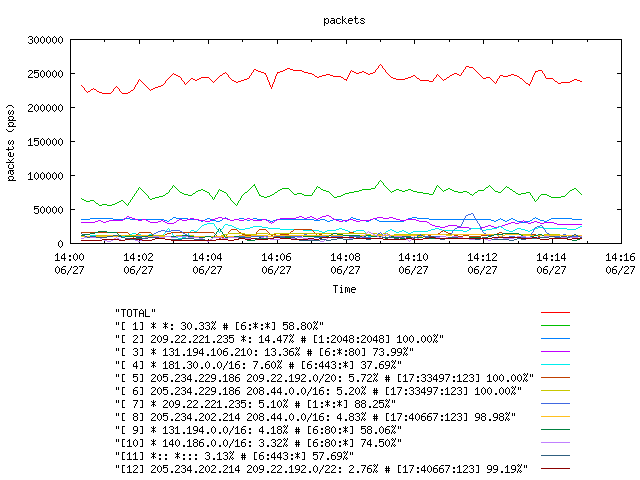640x480 pixels.
Task: Click legend entry [11] *:: *::: 3.13%
Action: (234, 456)
